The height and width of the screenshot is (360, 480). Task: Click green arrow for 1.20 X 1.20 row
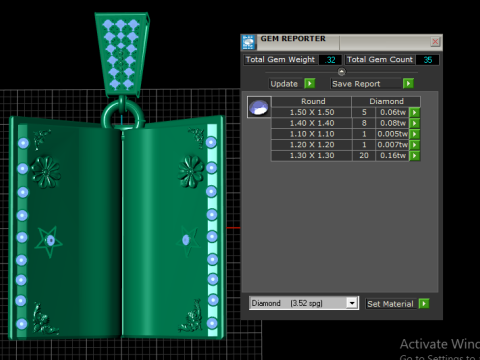pos(414,145)
